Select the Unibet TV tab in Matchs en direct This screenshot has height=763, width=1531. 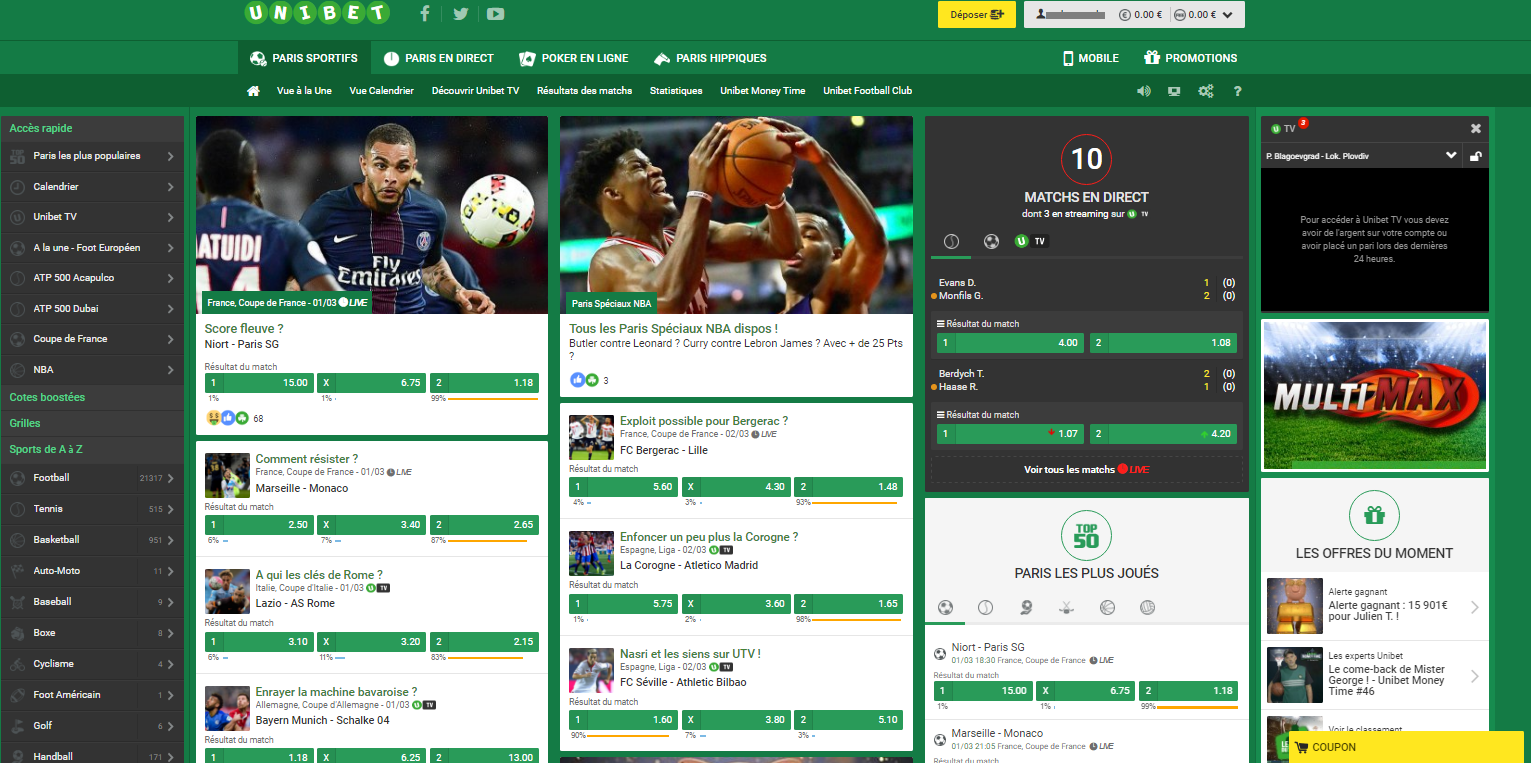1031,241
